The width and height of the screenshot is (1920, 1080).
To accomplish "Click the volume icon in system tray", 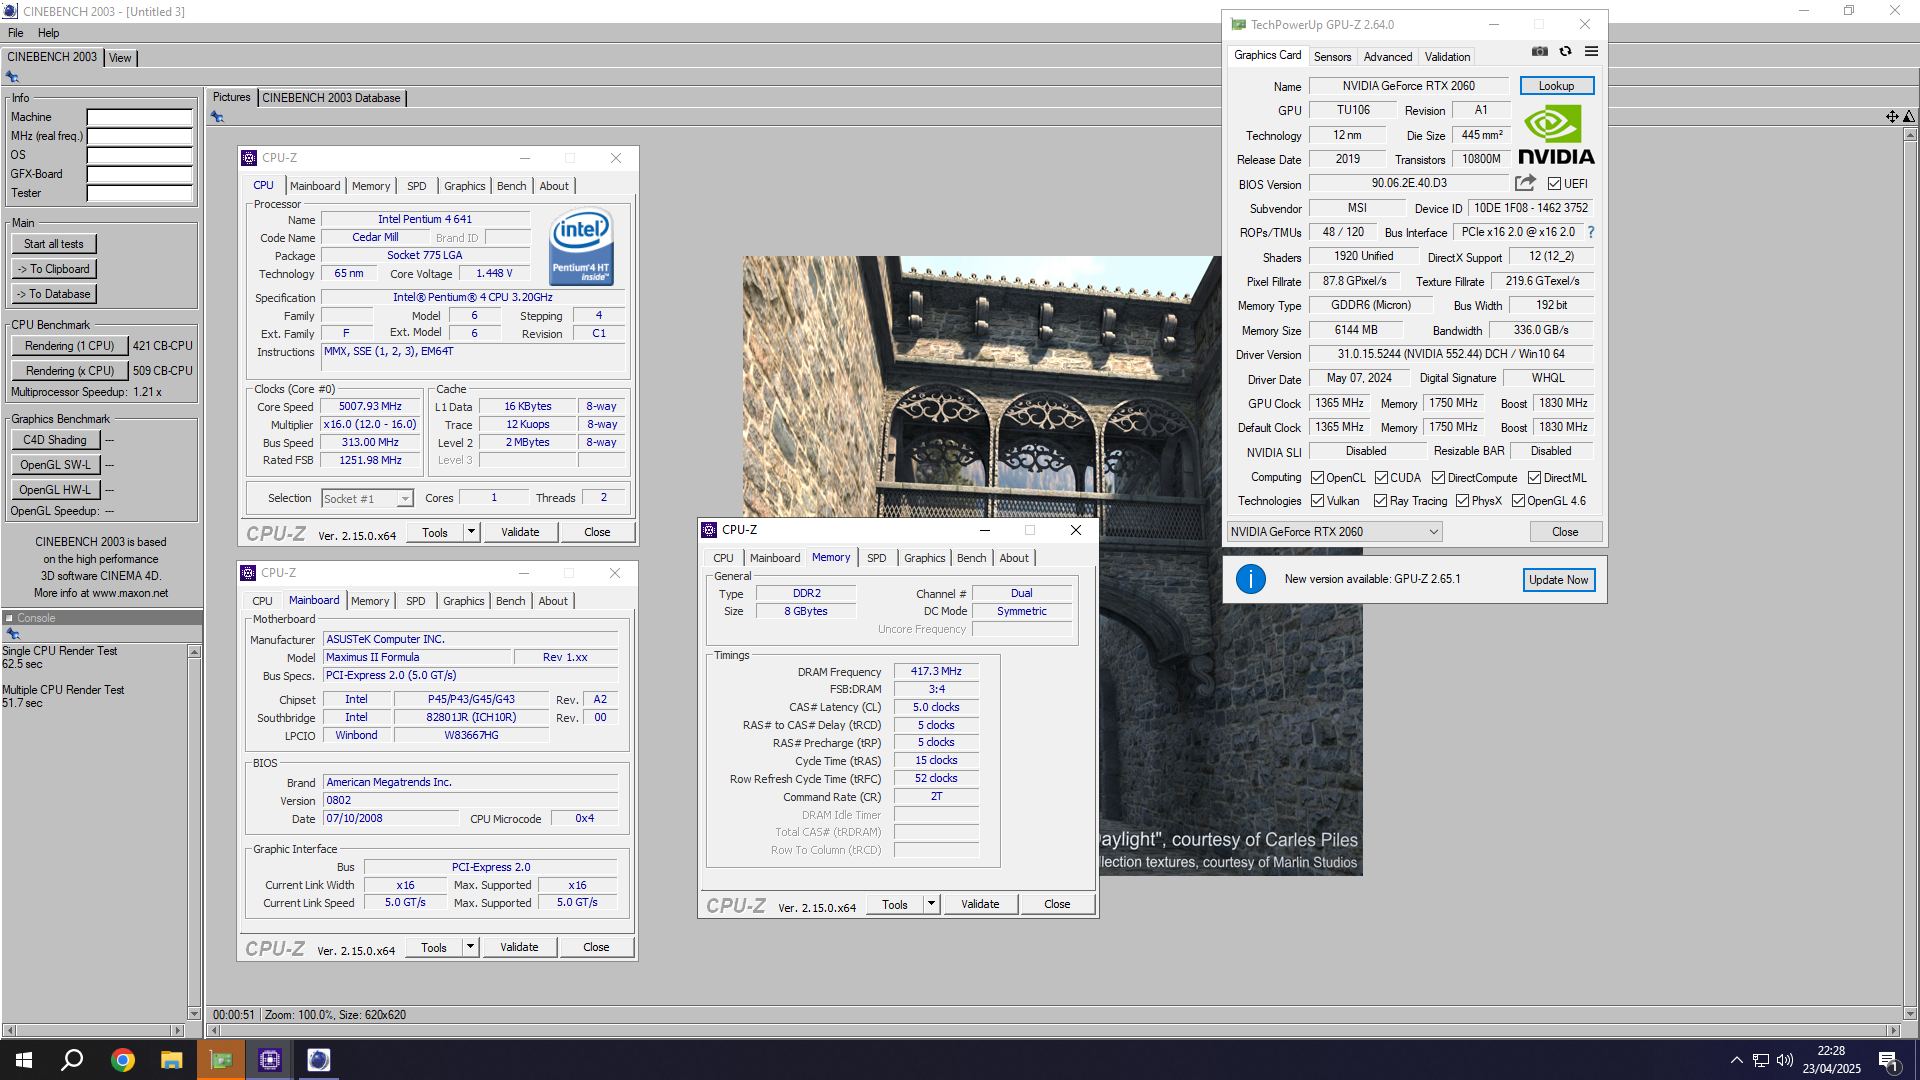I will [x=1785, y=1060].
